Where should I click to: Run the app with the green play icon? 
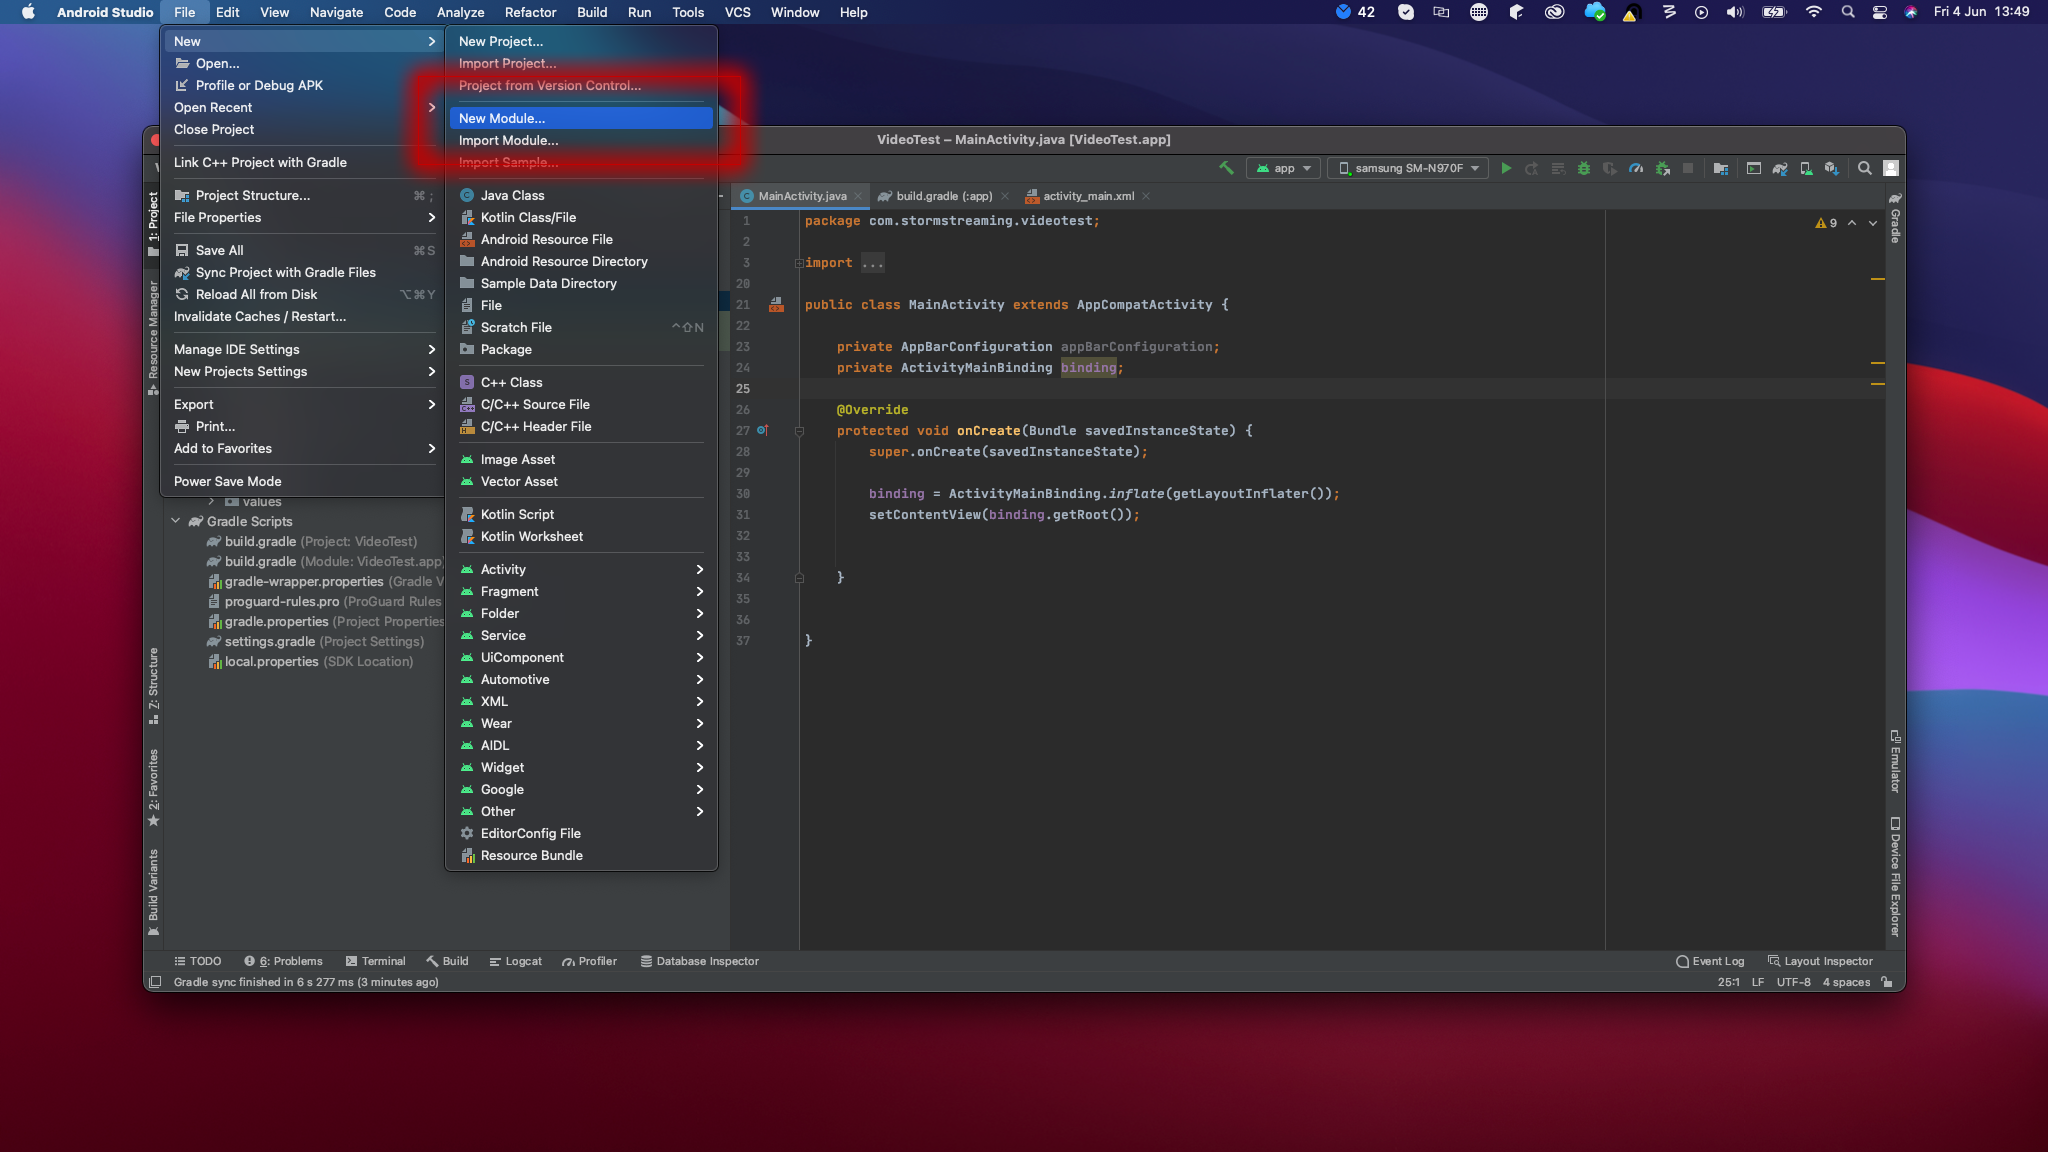coord(1506,168)
